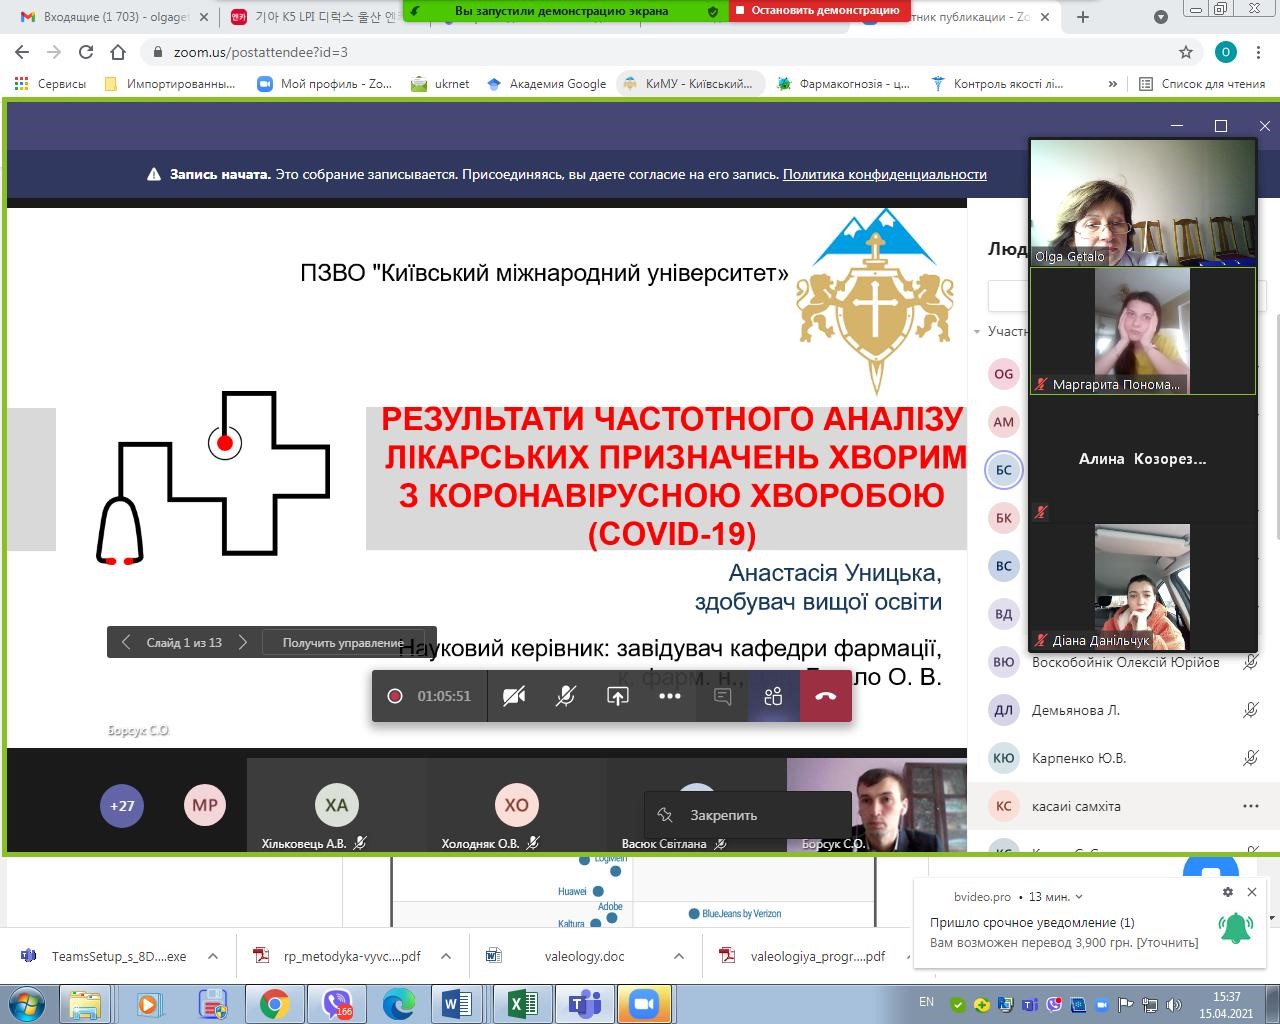Expand options for valeology.doc download
The width and height of the screenshot is (1280, 1024).
pyautogui.click(x=679, y=956)
